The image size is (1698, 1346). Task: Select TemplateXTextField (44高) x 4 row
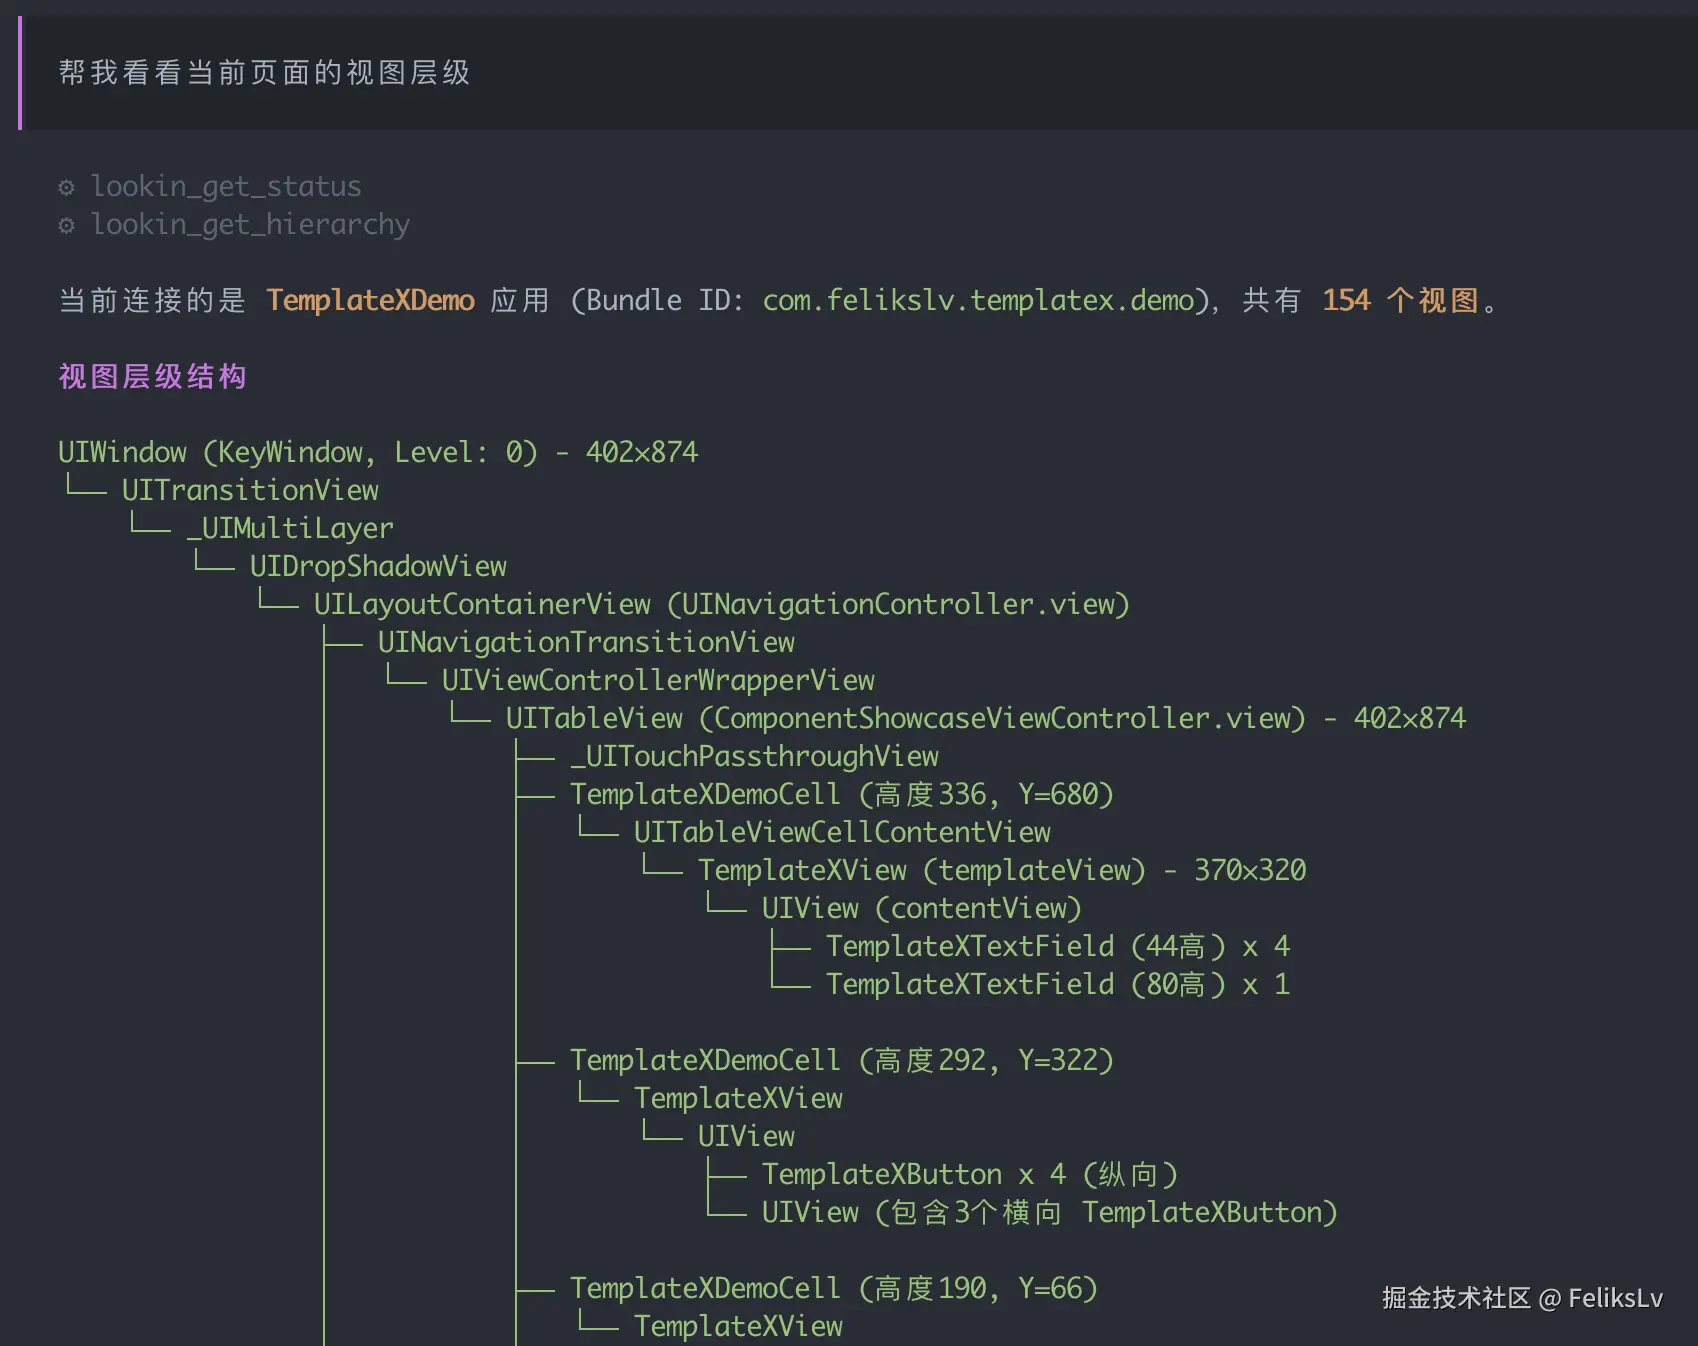(x=1058, y=947)
